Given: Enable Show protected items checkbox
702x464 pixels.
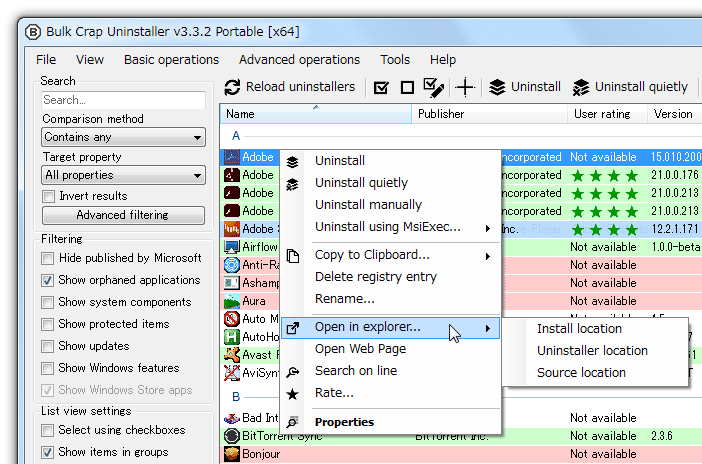Looking at the screenshot, I should (47, 324).
